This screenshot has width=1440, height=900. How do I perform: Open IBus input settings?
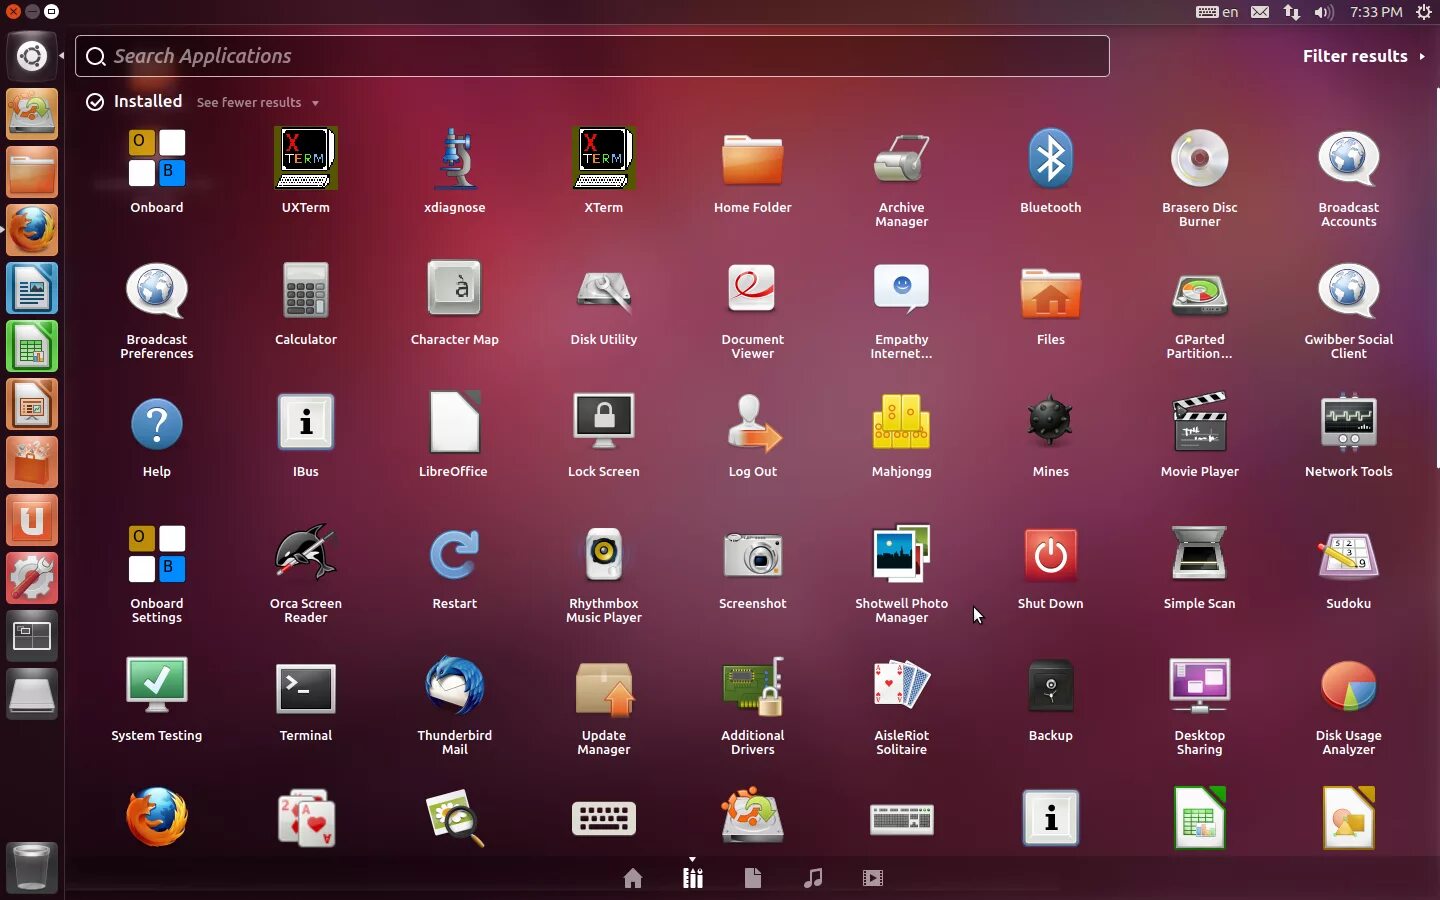(x=306, y=424)
